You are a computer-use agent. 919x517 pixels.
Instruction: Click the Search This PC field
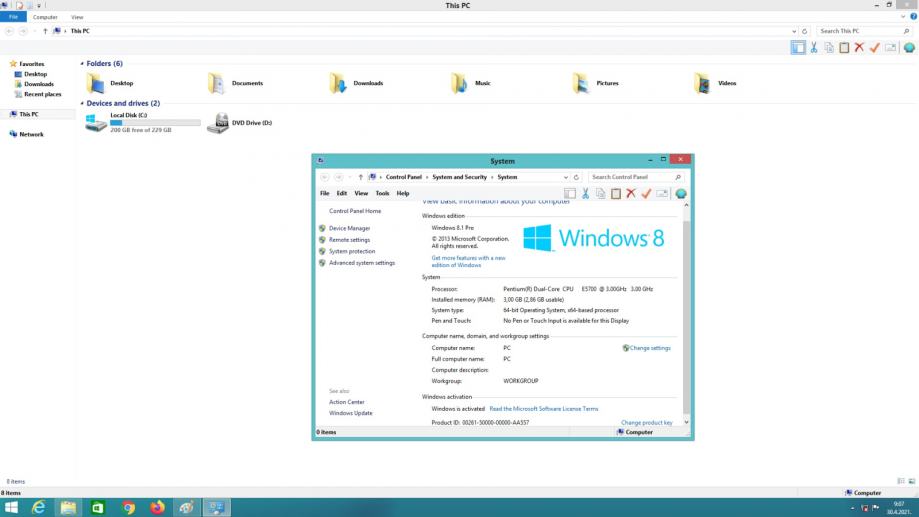pos(864,31)
